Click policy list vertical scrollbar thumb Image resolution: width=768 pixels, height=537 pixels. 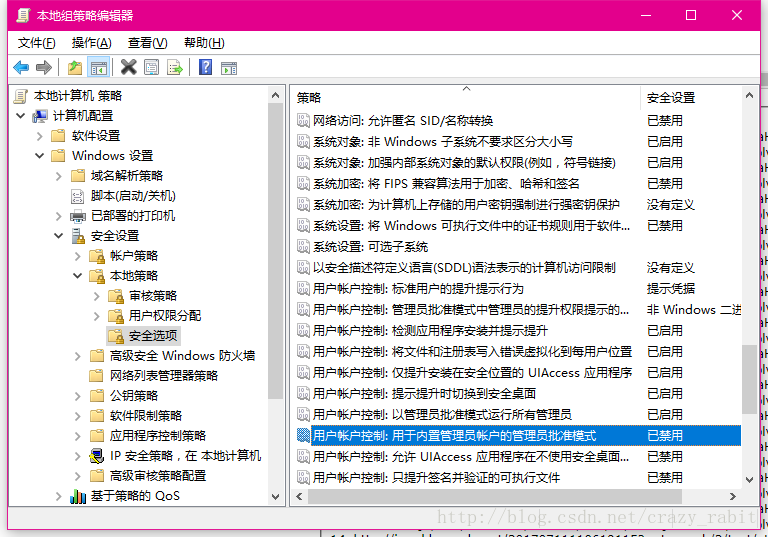click(749, 380)
